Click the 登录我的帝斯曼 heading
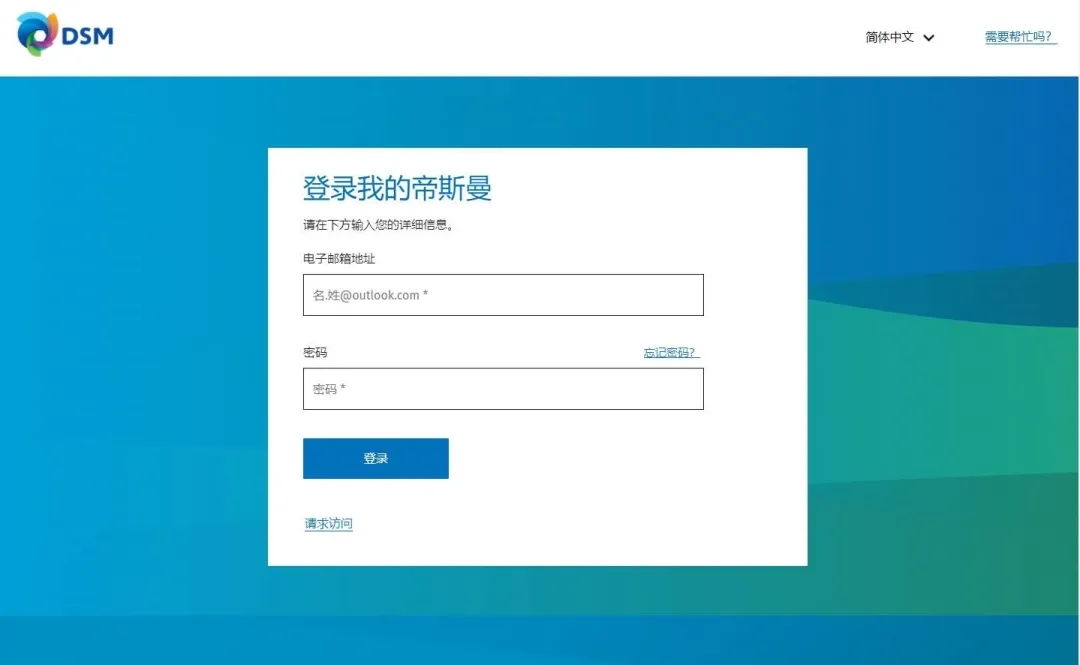The width and height of the screenshot is (1080, 665). tap(397, 188)
